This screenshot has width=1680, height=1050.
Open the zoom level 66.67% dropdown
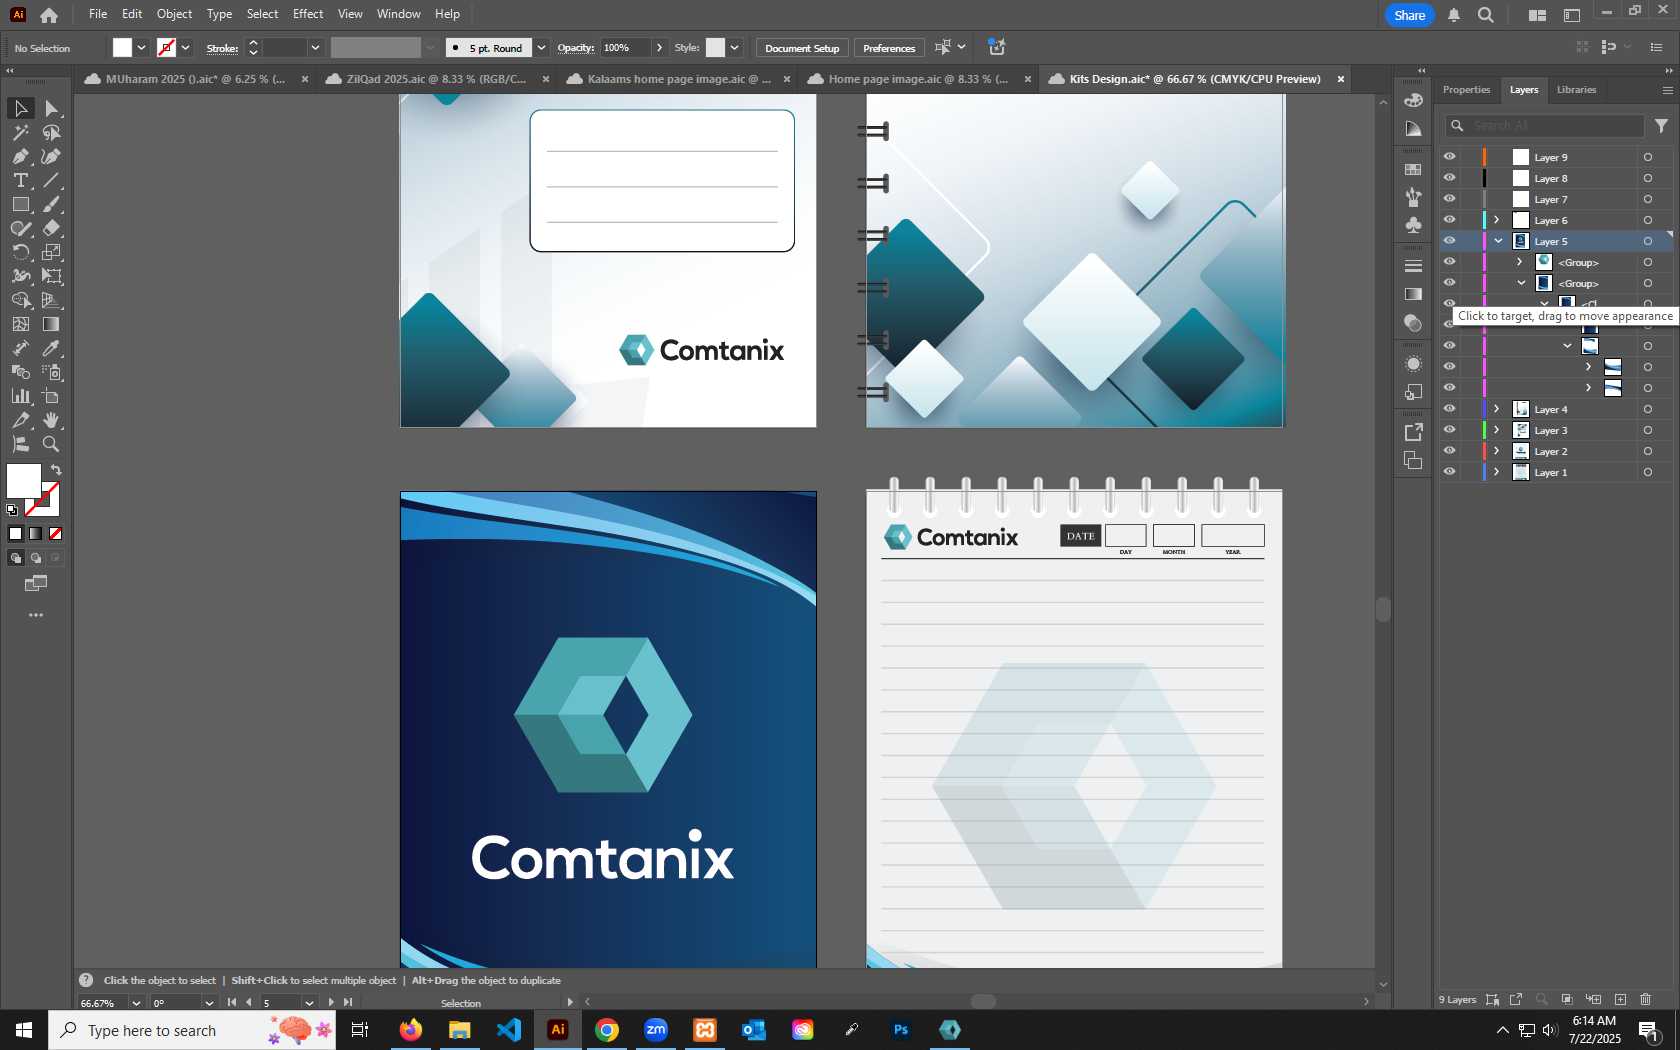pos(136,1003)
